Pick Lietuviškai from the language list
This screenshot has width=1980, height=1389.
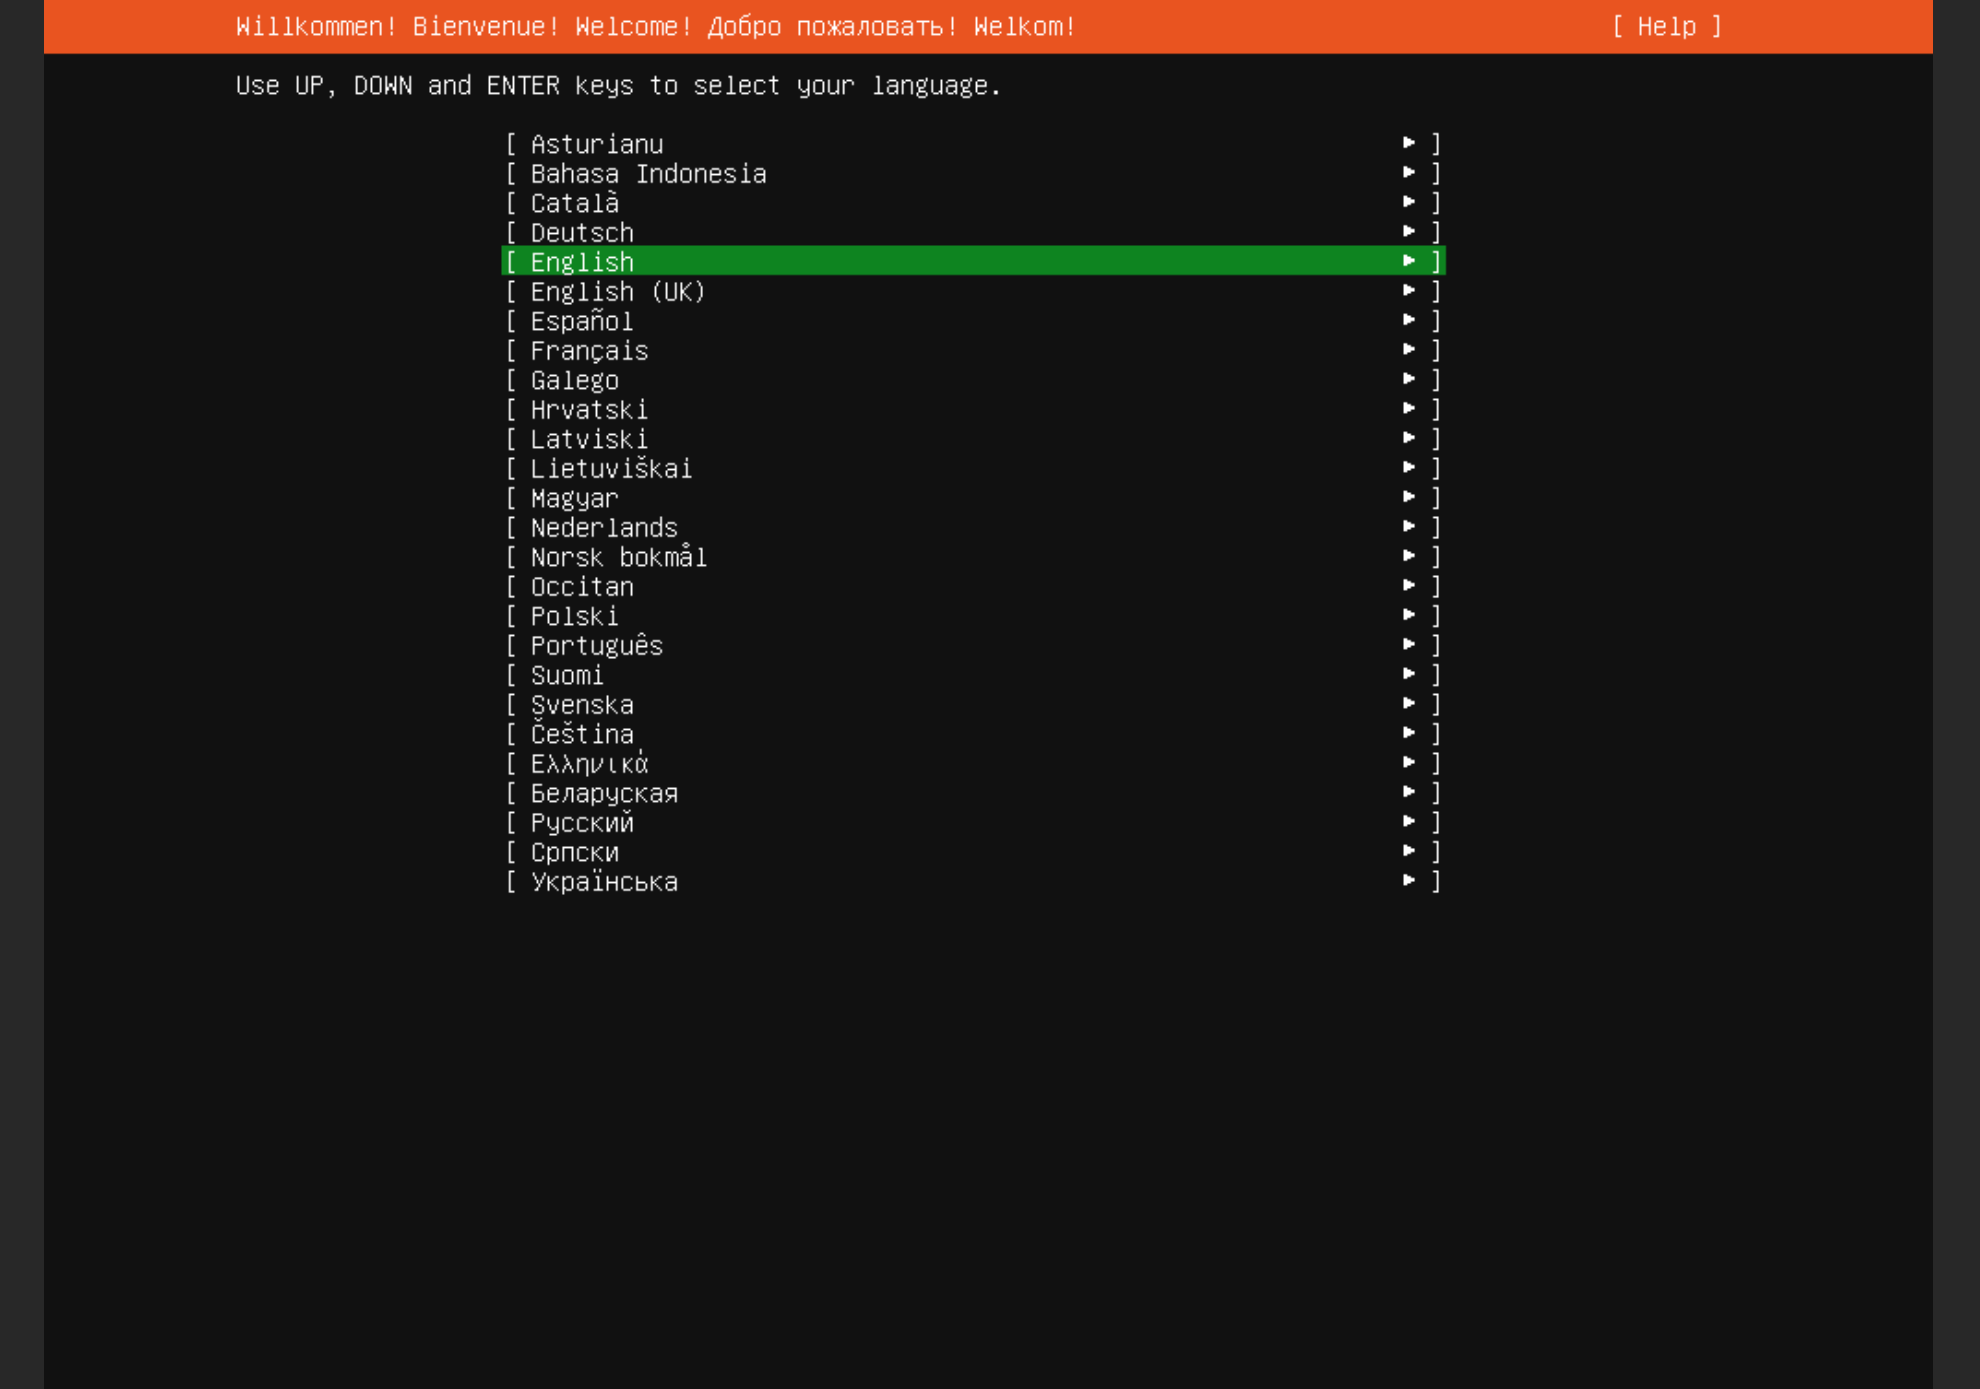(611, 468)
